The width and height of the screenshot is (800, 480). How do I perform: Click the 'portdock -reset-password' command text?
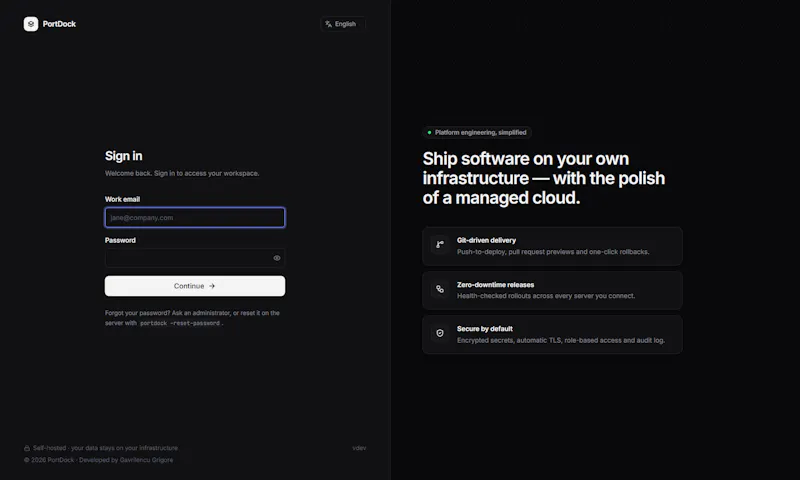[180, 323]
